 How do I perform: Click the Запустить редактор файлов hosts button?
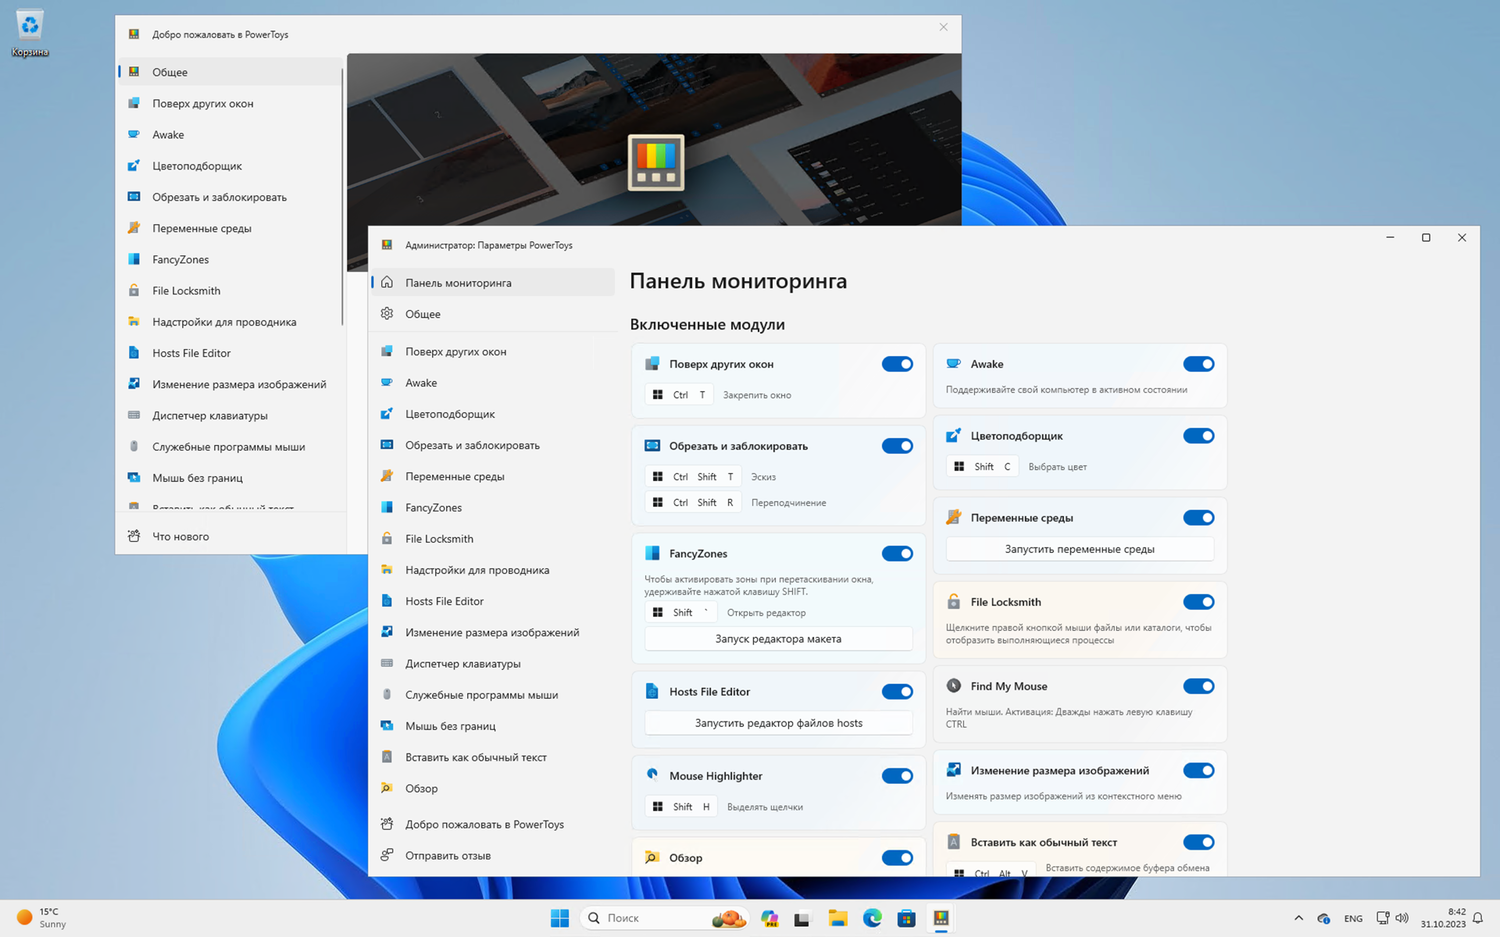[778, 723]
